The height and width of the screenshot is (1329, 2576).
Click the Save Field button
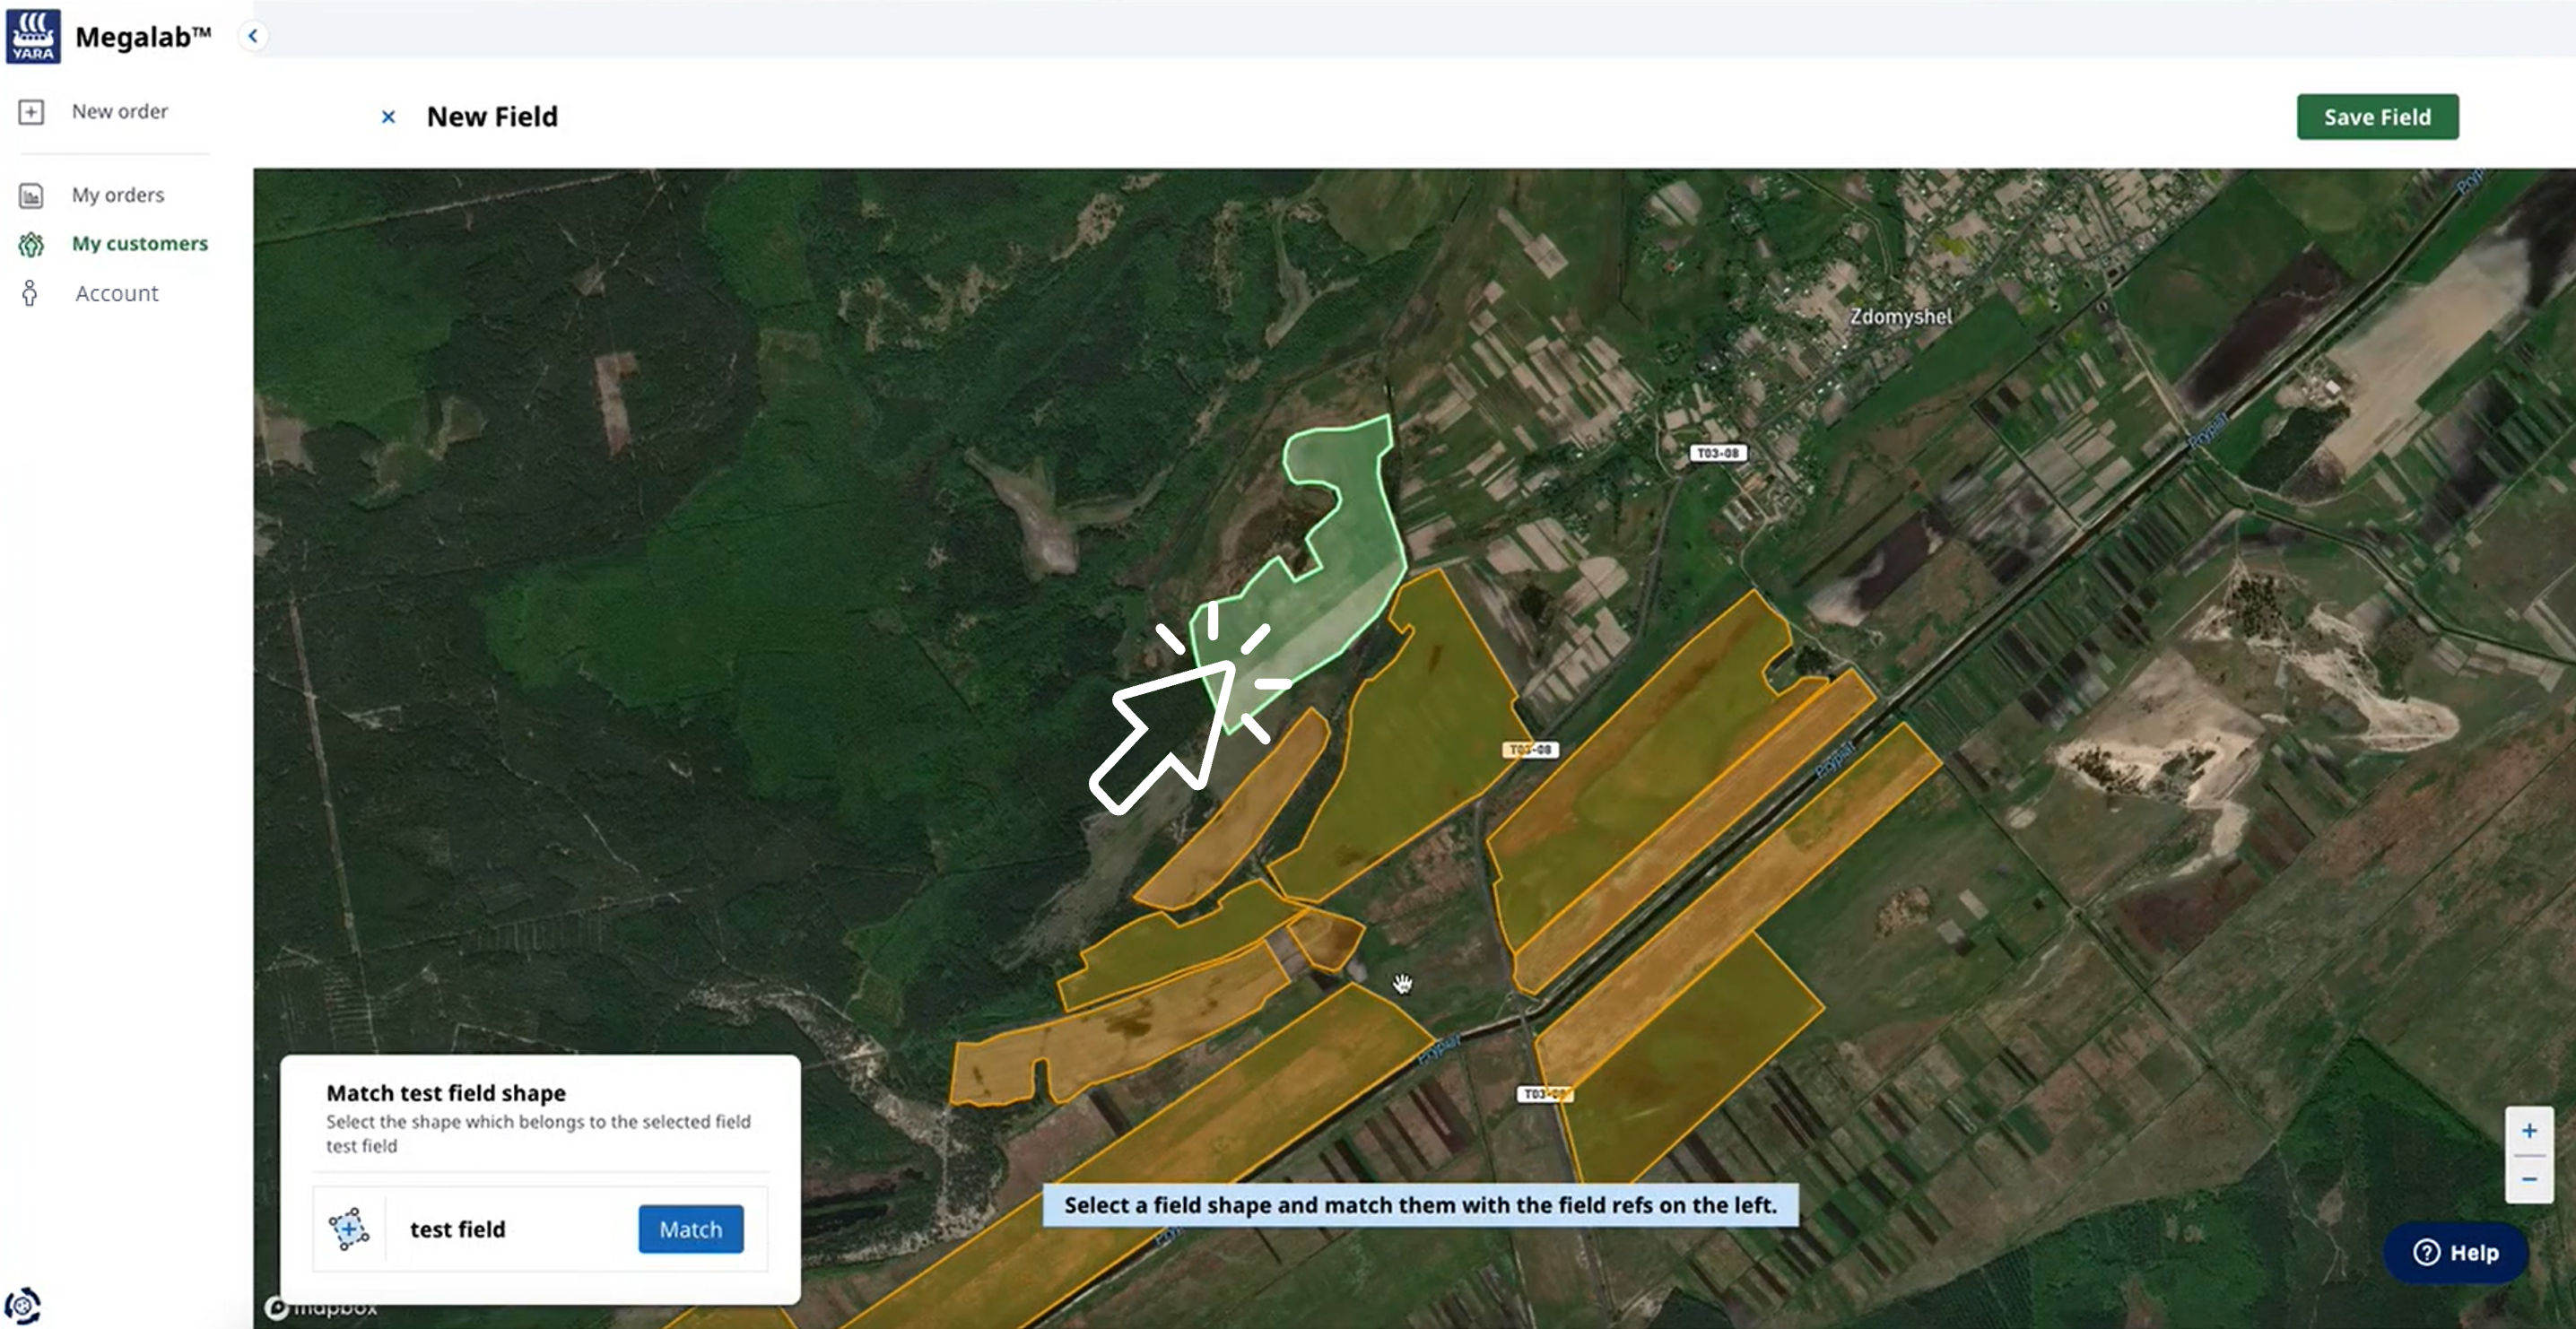pos(2377,117)
